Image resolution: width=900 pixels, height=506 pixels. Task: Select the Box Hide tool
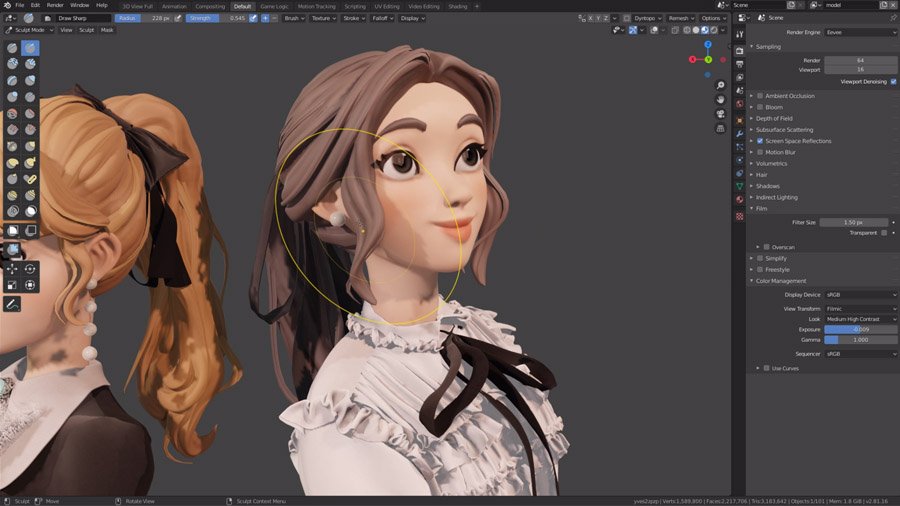[30, 230]
